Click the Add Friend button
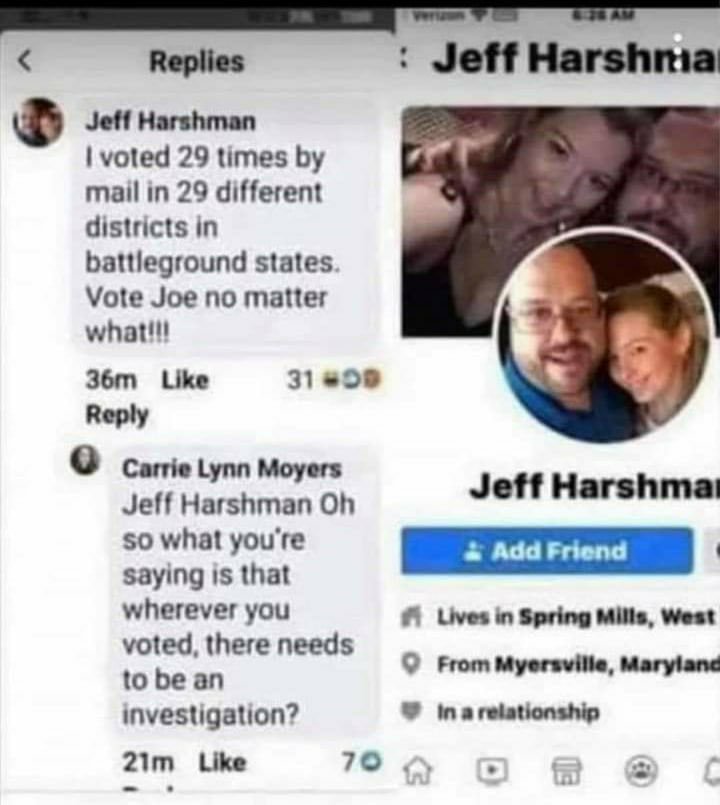This screenshot has height=805, width=720. pyautogui.click(x=547, y=550)
